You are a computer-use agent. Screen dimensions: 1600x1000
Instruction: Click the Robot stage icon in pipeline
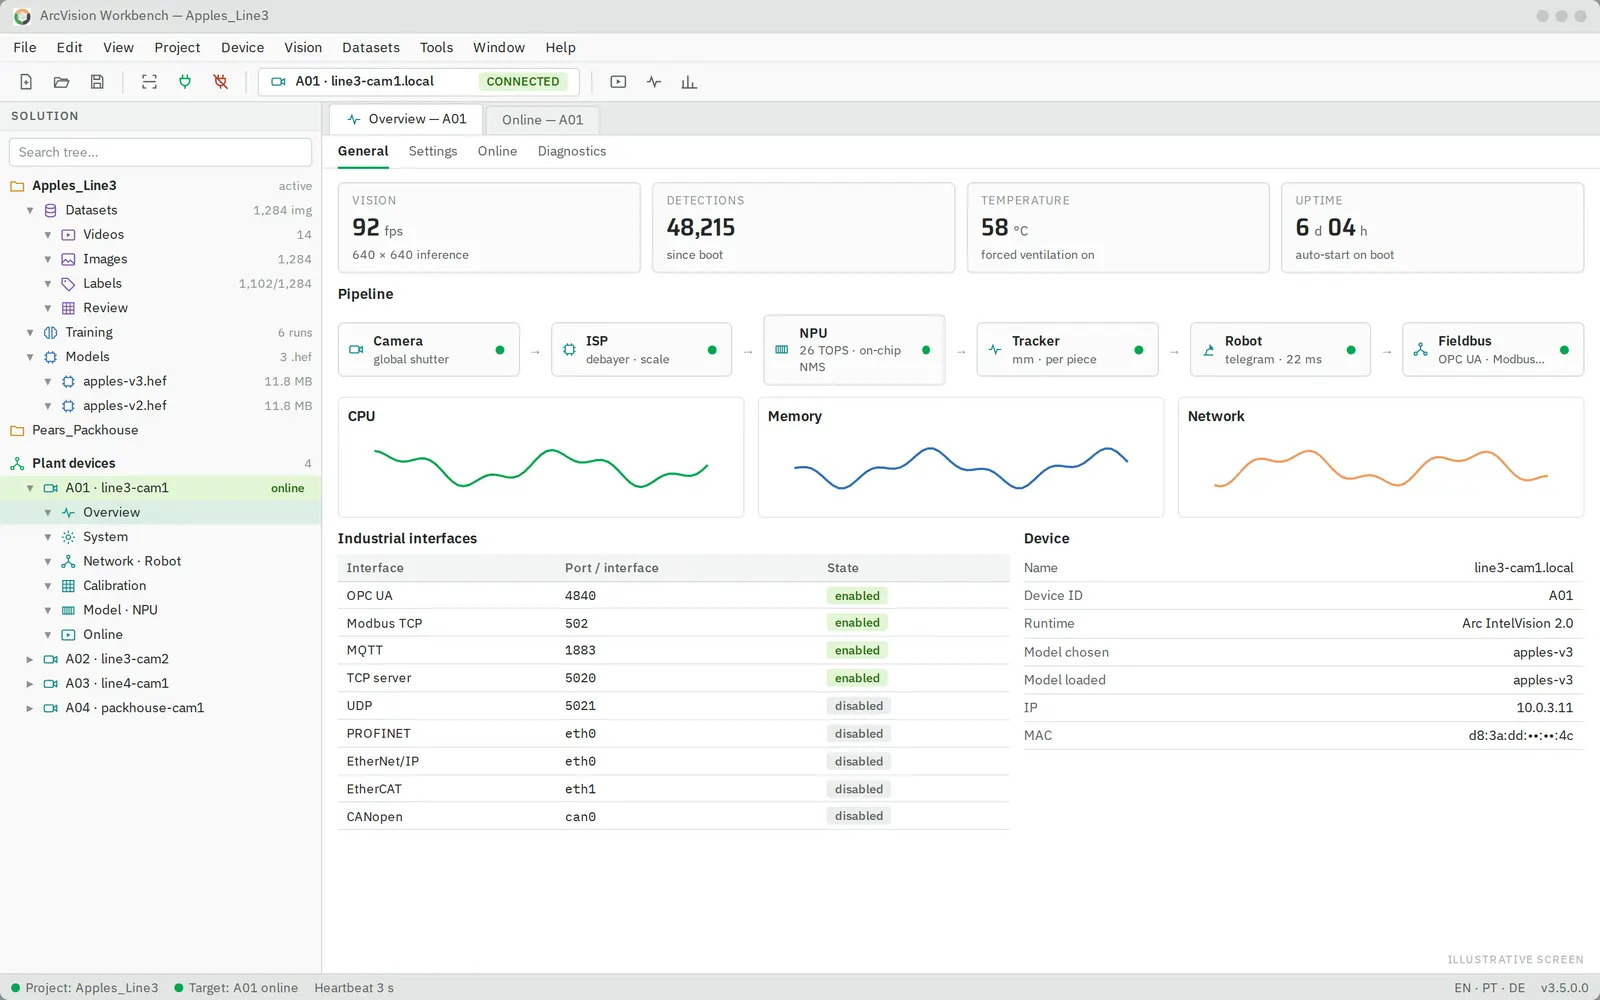(1208, 350)
